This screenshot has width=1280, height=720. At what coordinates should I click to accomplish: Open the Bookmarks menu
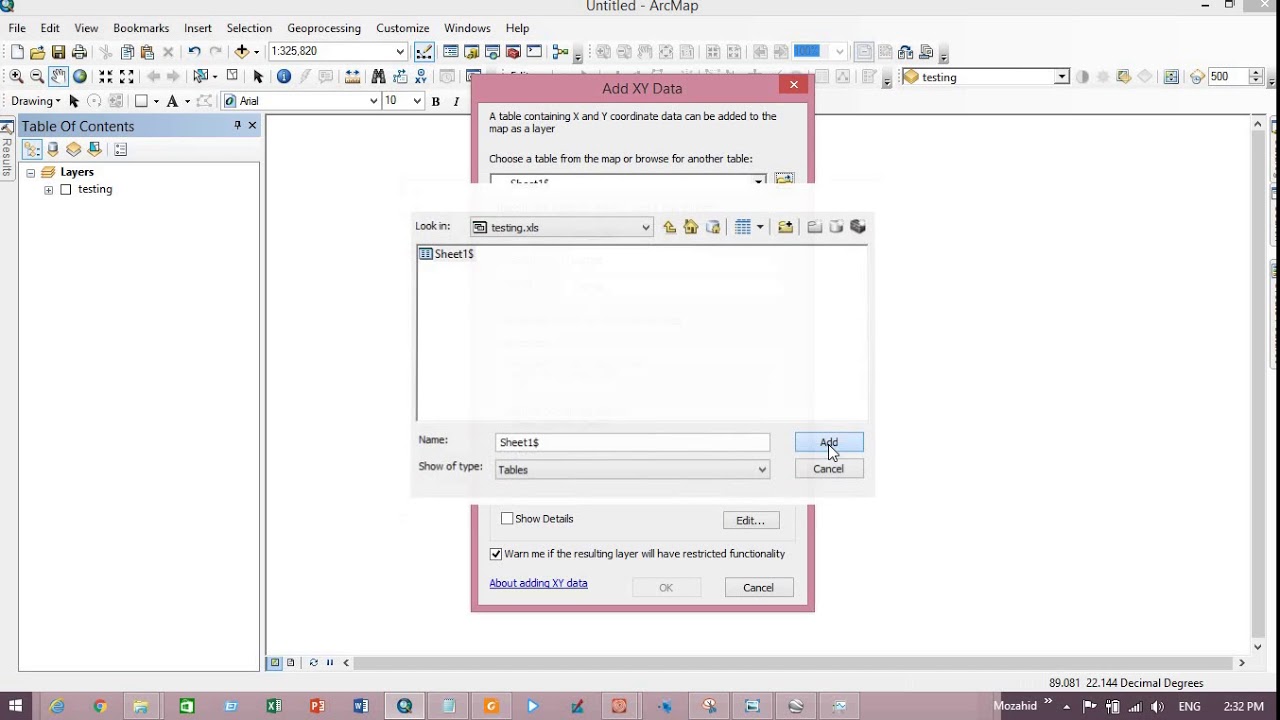[x=141, y=28]
